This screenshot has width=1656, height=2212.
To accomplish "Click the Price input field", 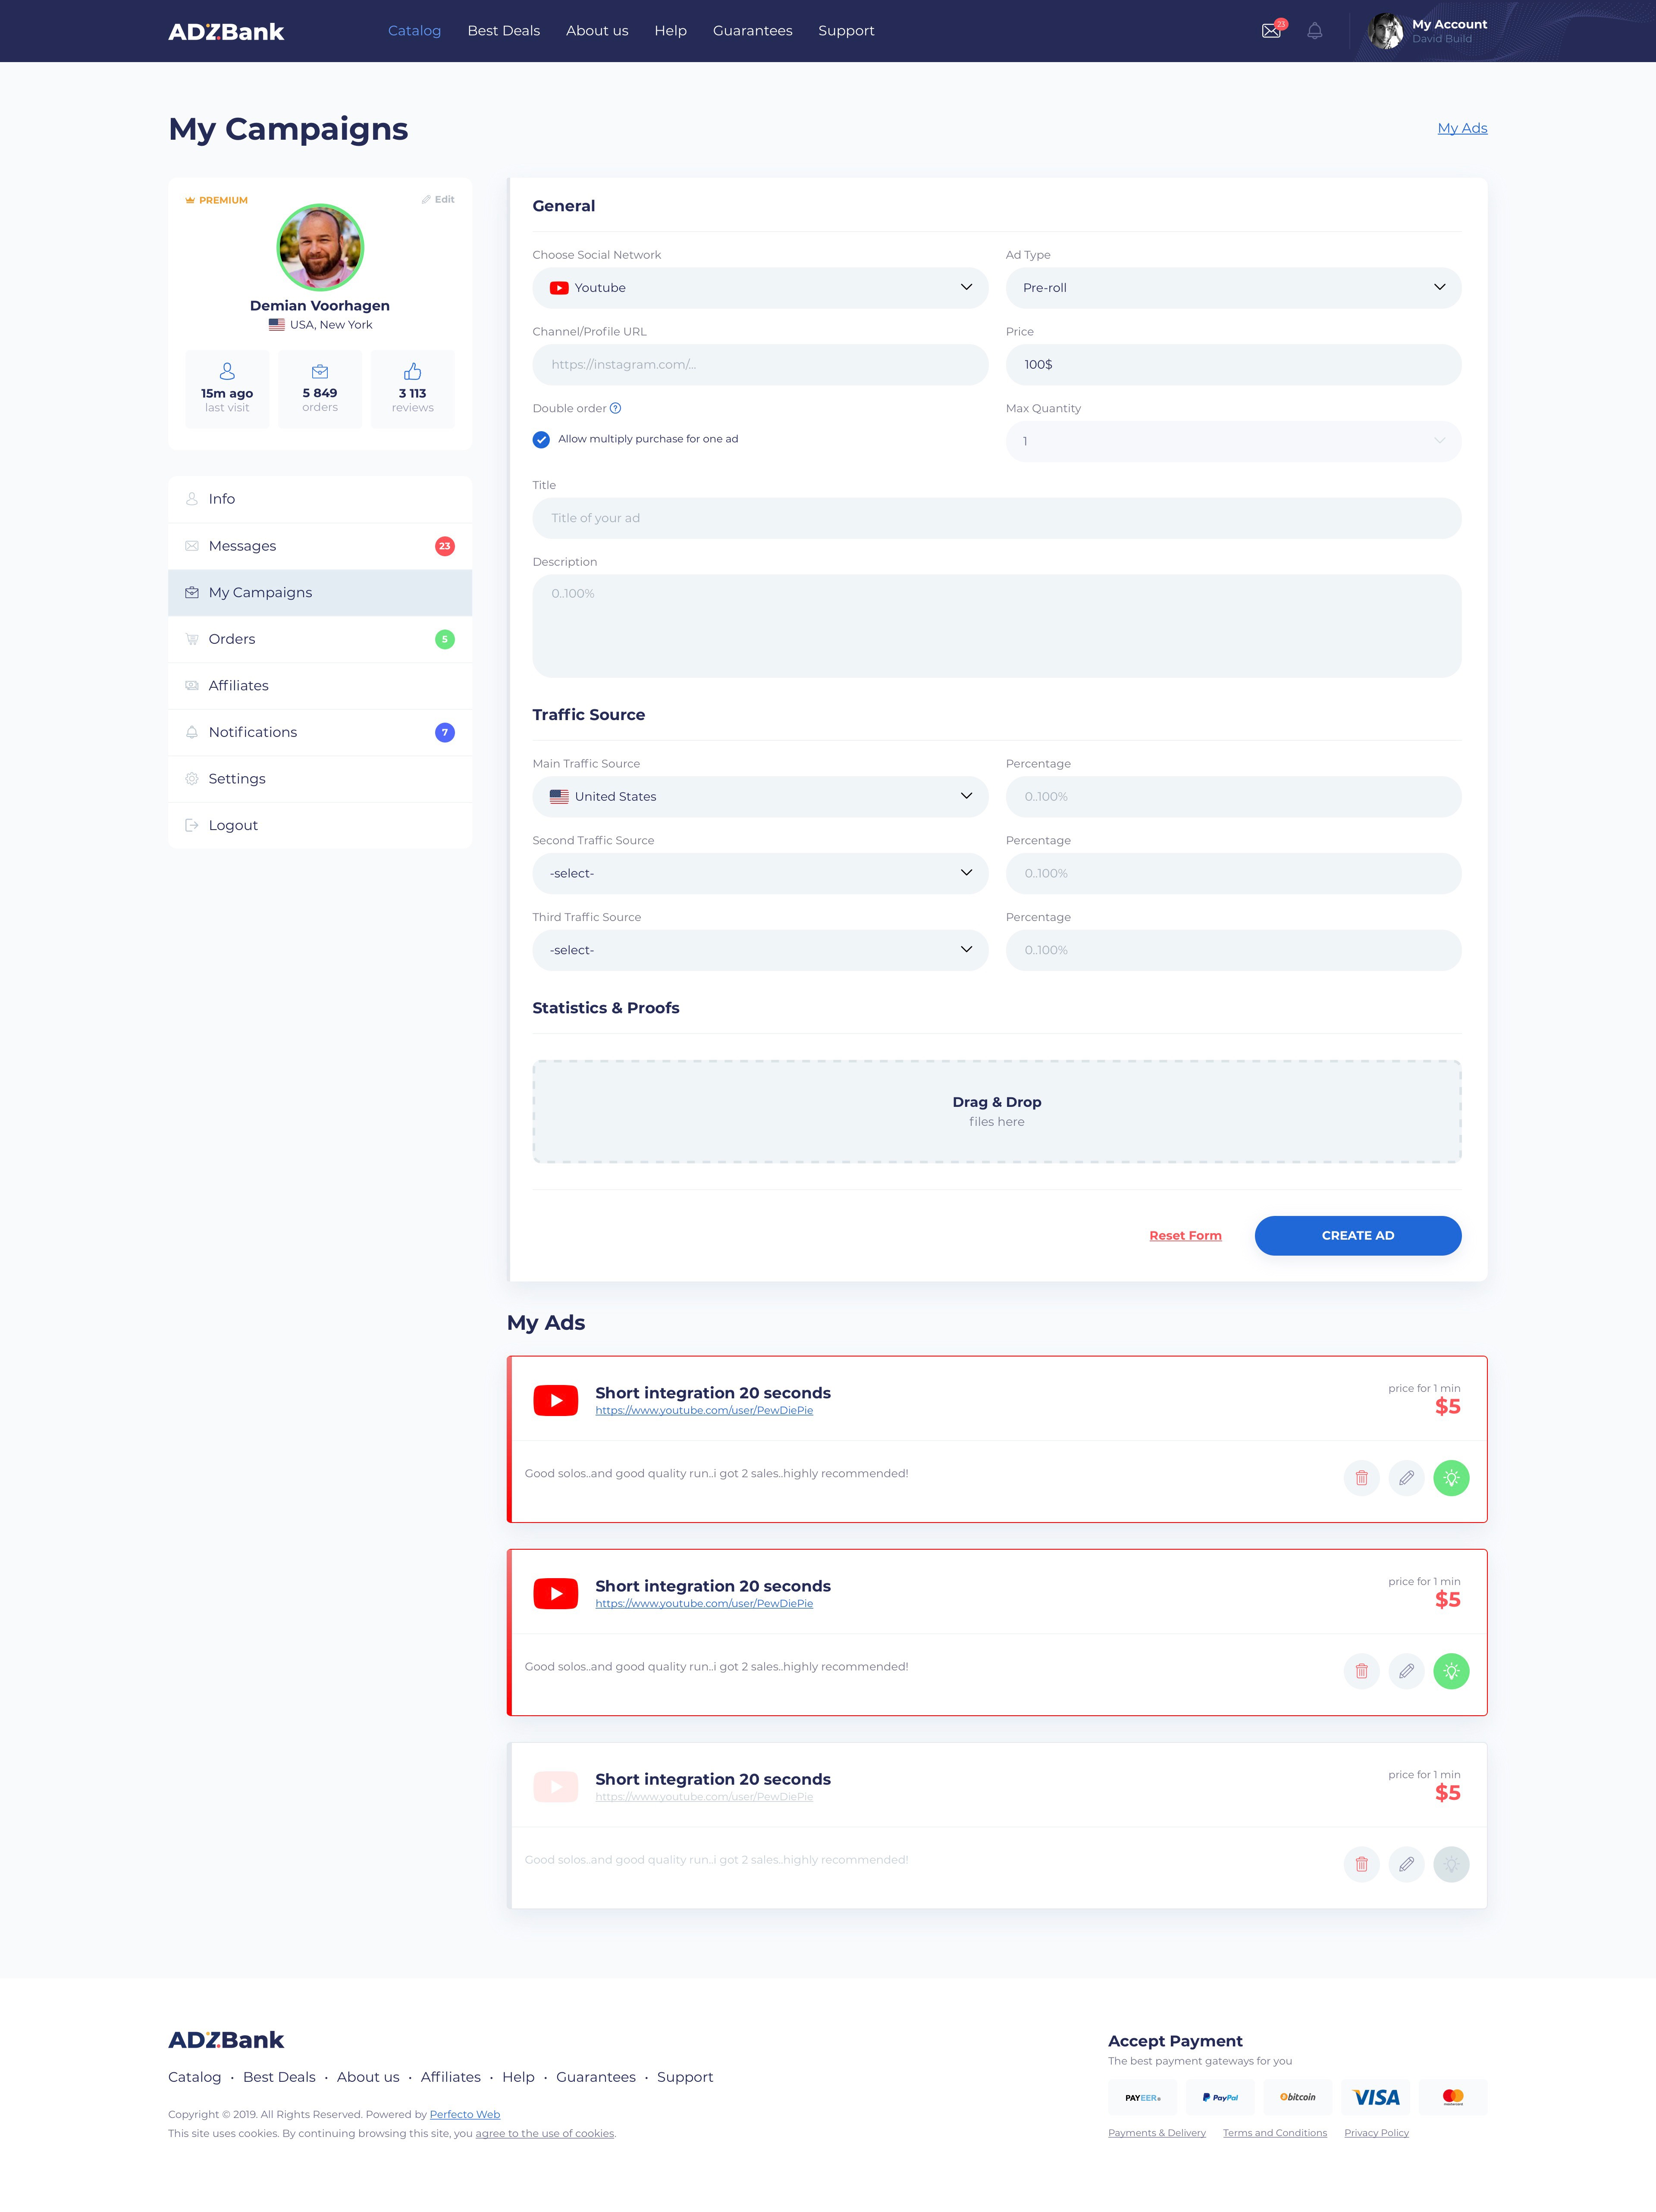I will [x=1233, y=364].
